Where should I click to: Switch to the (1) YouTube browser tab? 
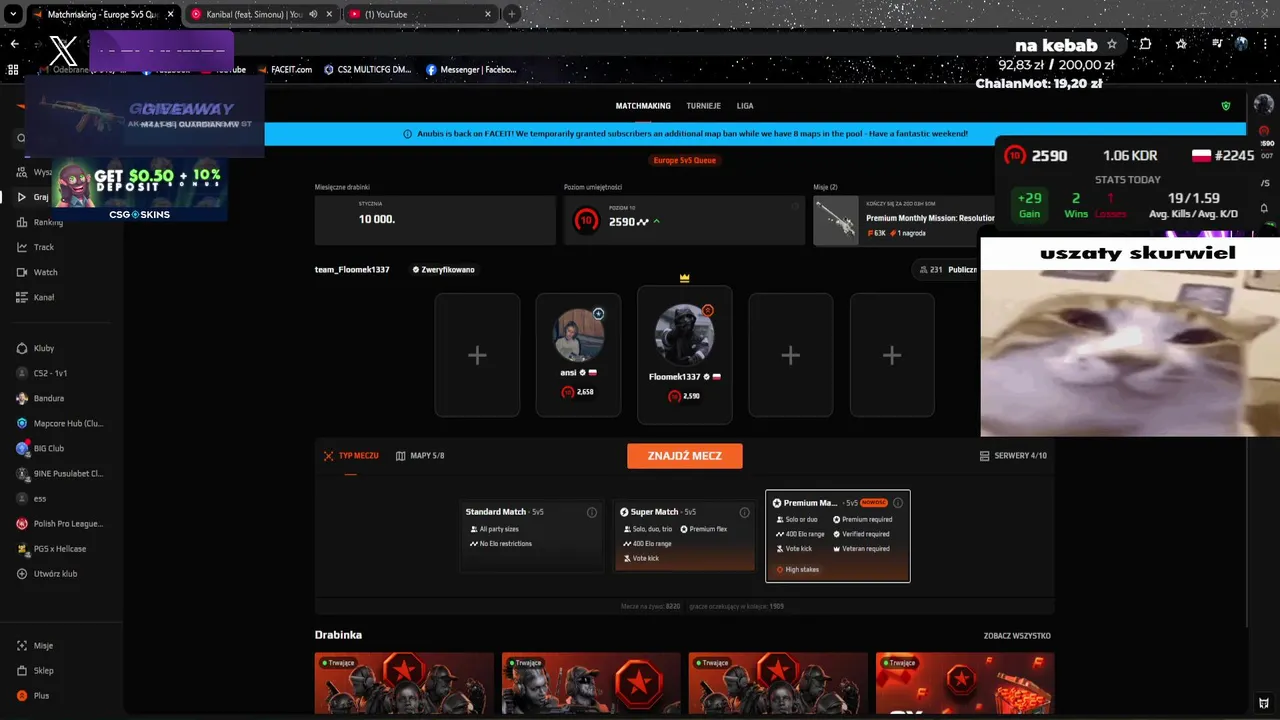click(420, 14)
